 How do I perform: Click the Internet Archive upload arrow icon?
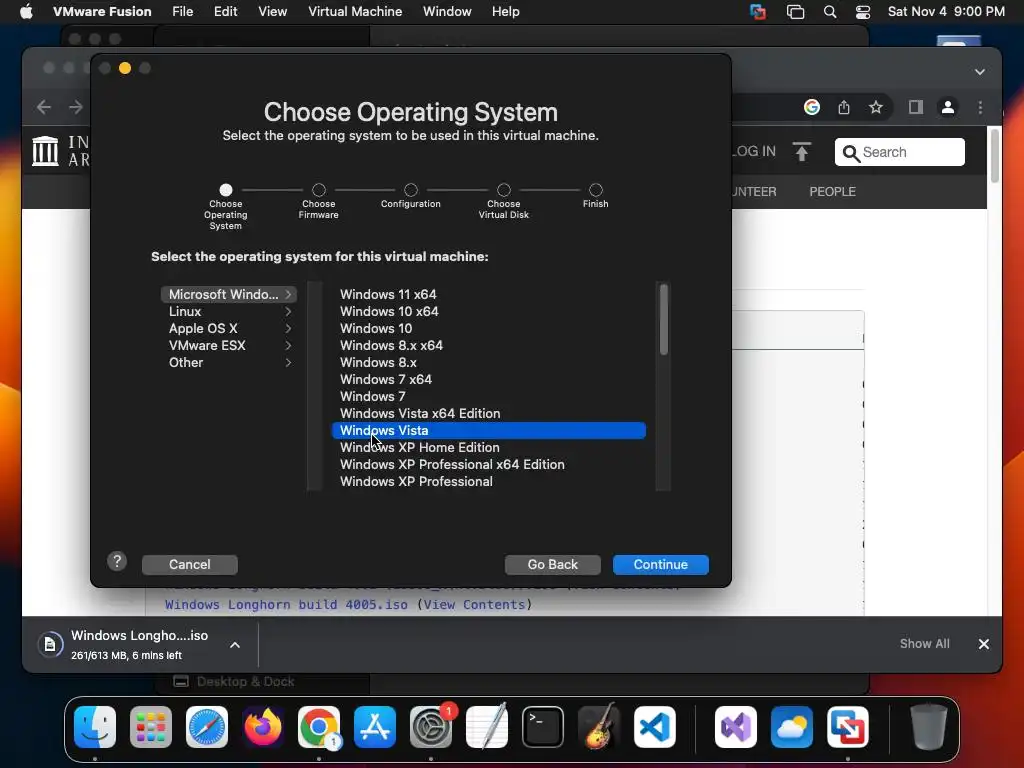(802, 152)
